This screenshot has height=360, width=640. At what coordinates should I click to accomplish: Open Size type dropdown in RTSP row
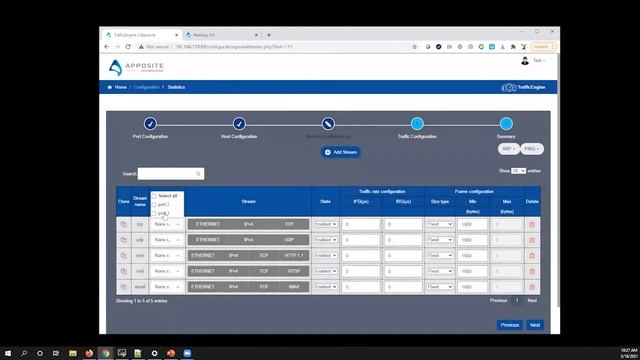(x=440, y=271)
